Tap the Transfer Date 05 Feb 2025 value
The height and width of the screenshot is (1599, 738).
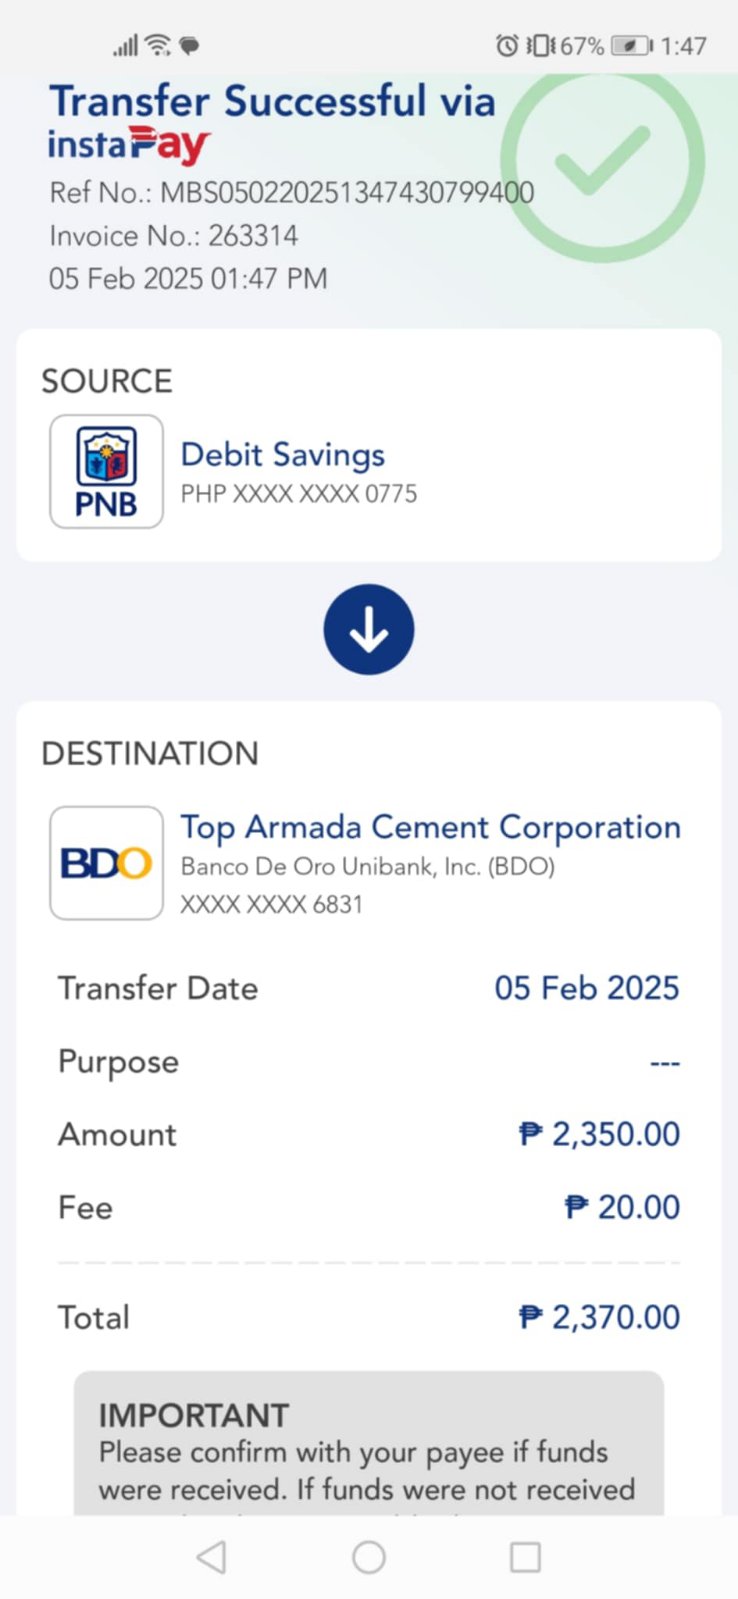(587, 988)
